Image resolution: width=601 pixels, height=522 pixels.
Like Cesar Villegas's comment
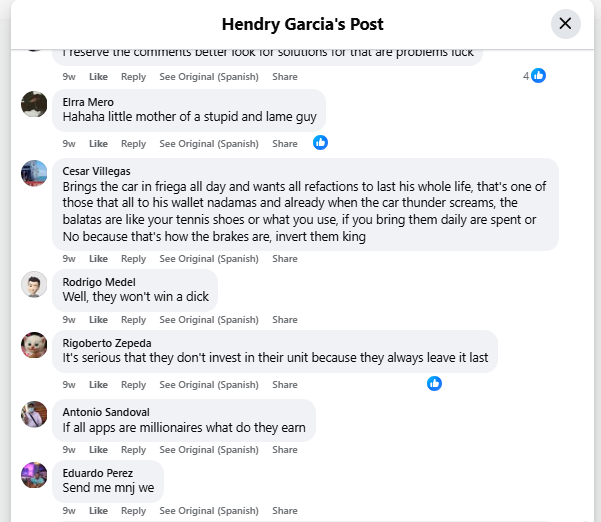[x=98, y=259]
